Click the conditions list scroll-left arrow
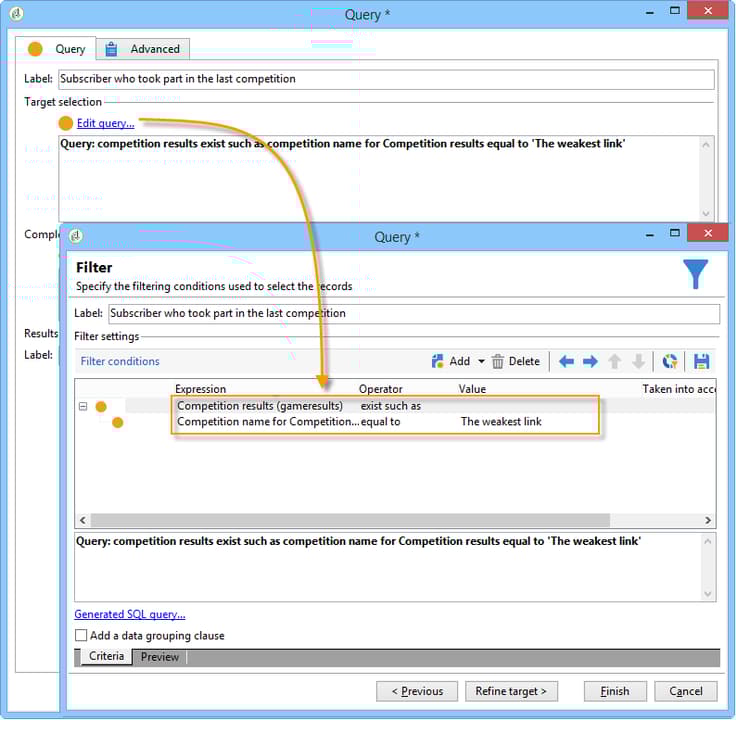The width and height of the screenshot is (750, 733). click(83, 520)
